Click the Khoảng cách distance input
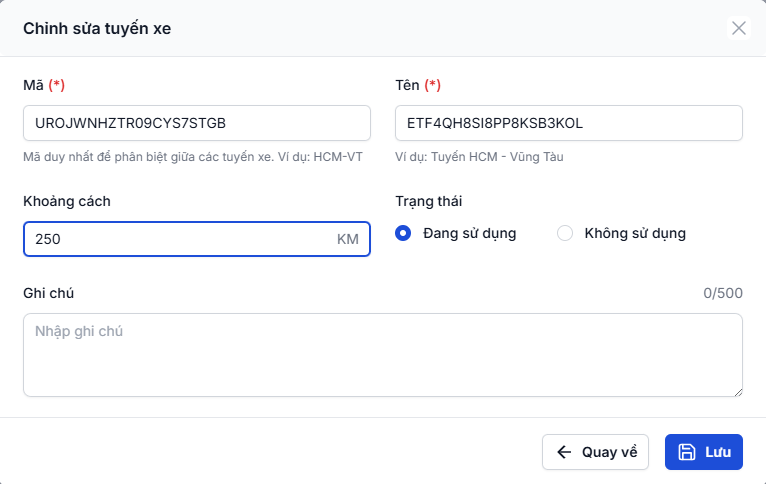 click(197, 239)
